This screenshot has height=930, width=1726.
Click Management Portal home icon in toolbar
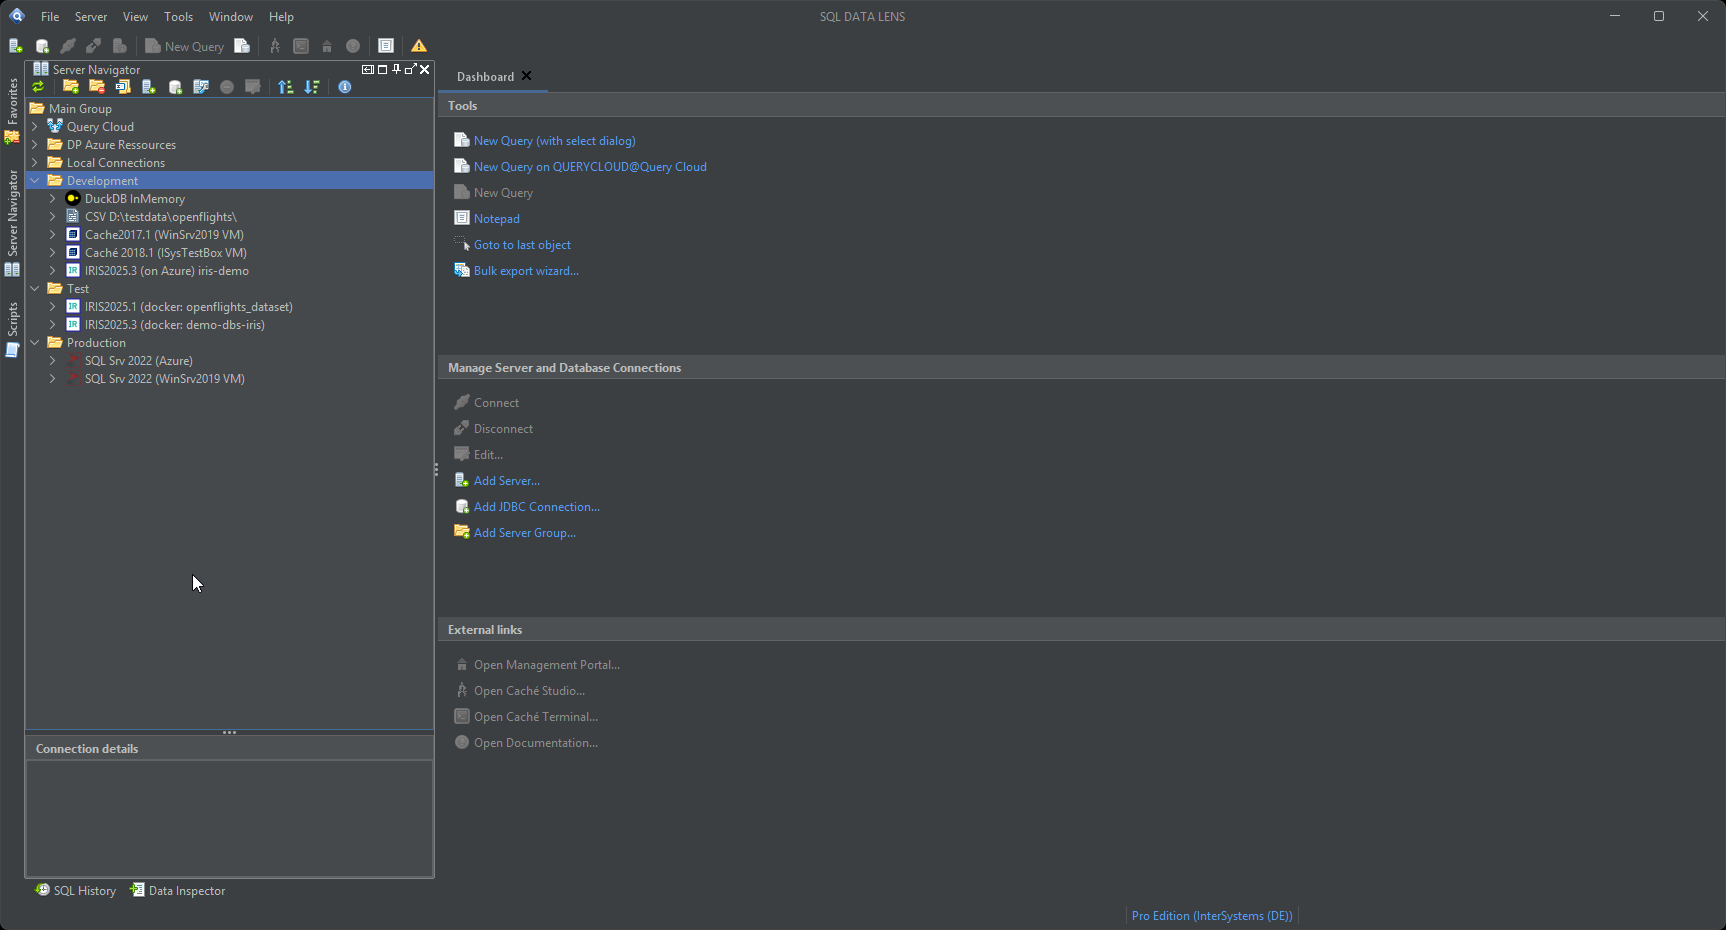tap(327, 46)
